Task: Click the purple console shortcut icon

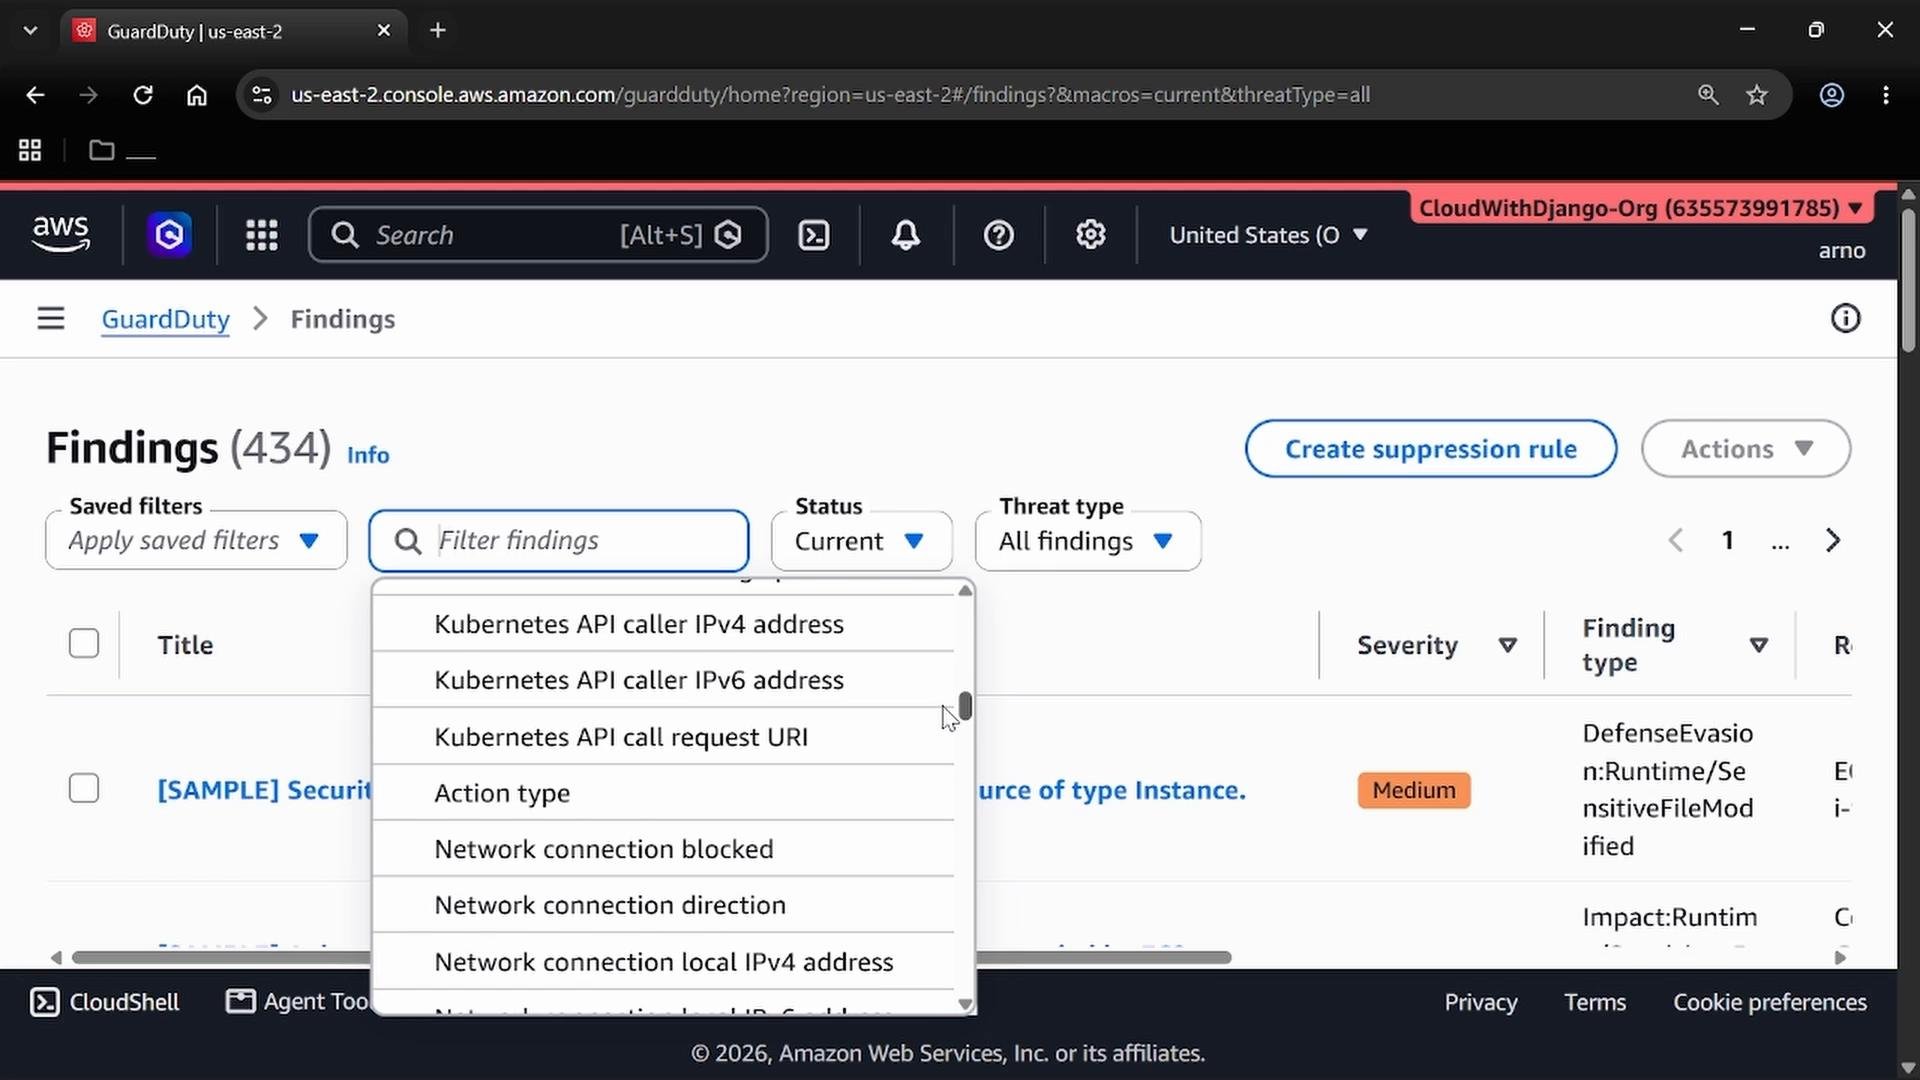Action: pos(170,235)
